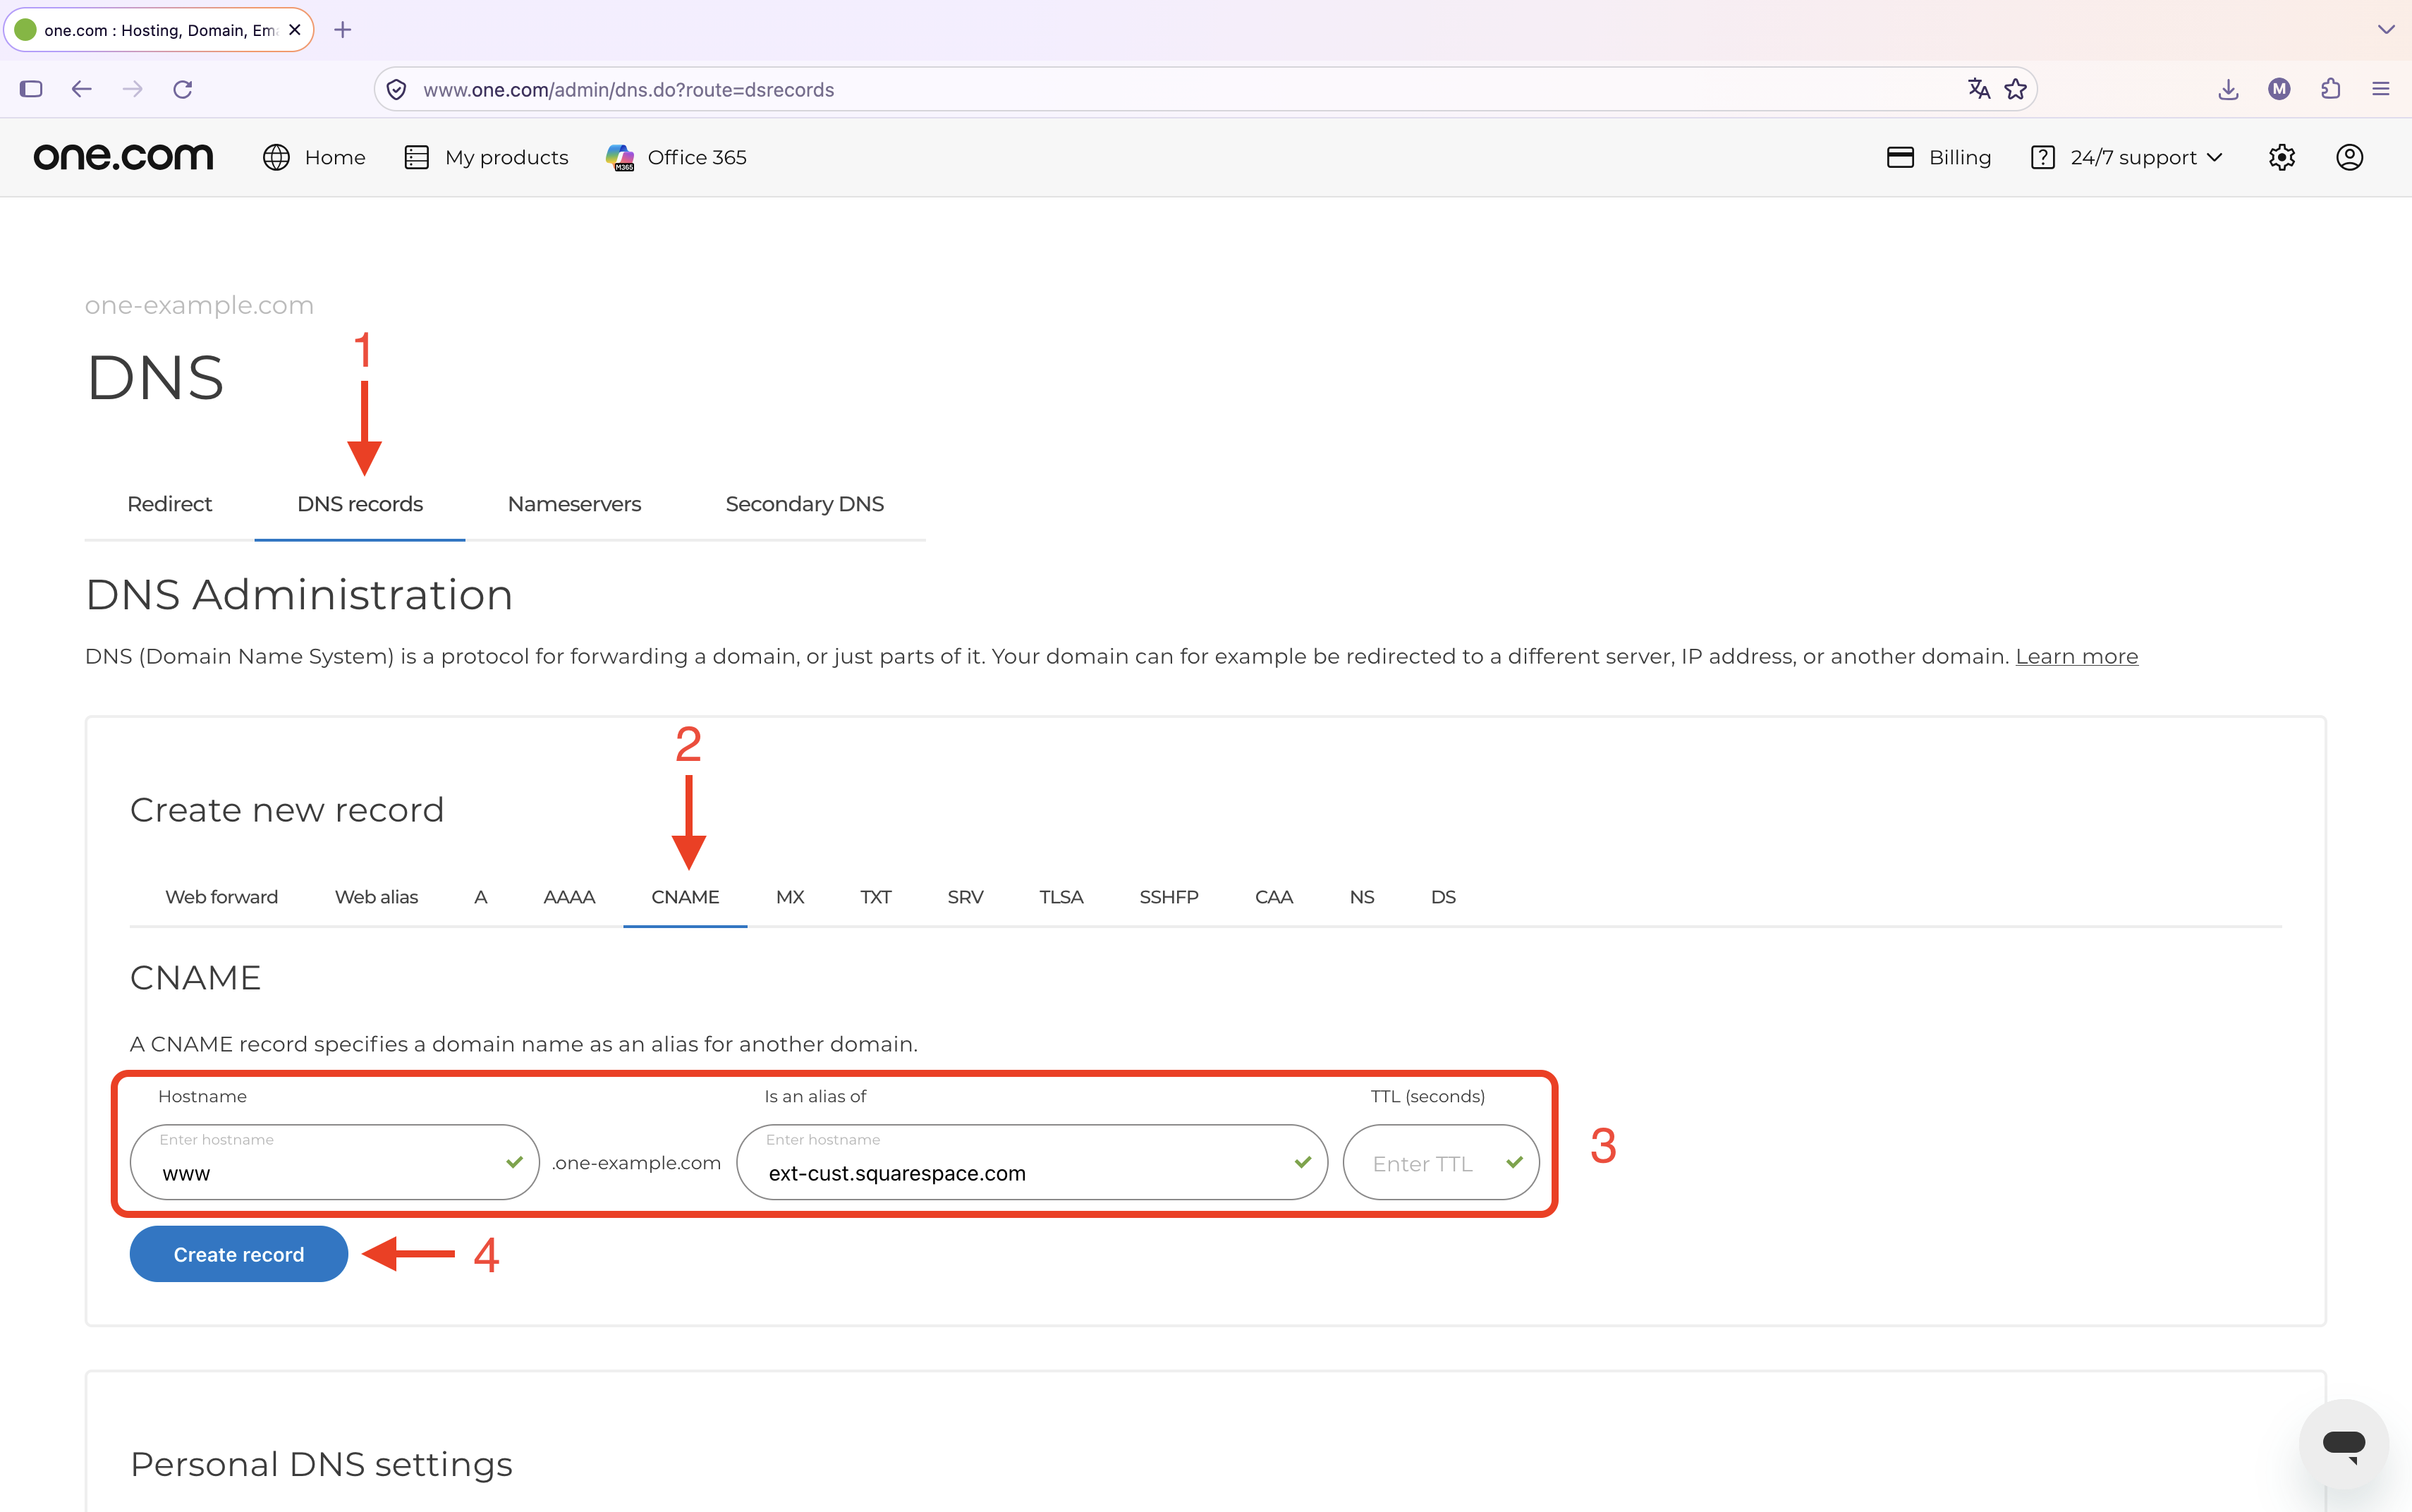Switch to the Nameservers tab

point(574,504)
